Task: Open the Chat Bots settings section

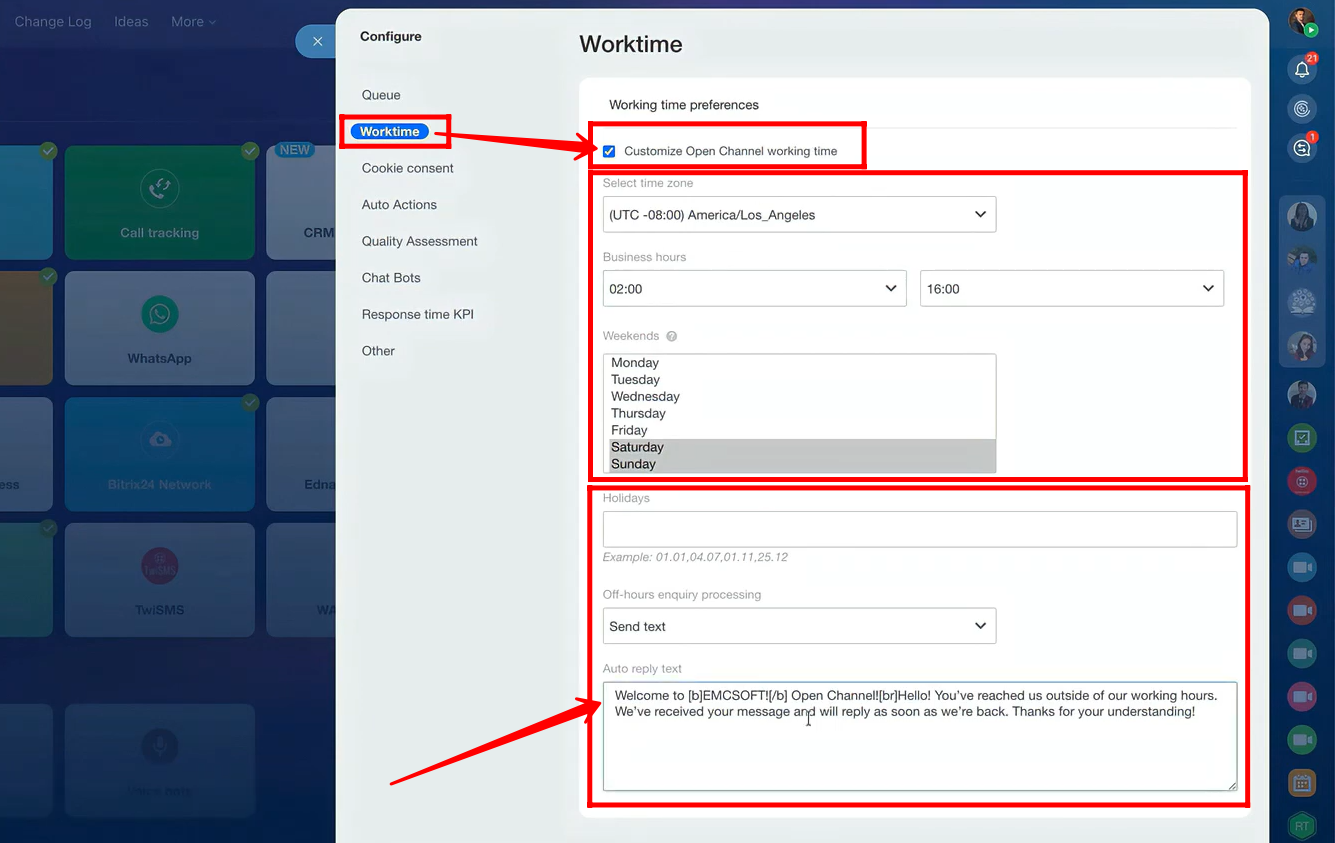Action: click(391, 278)
